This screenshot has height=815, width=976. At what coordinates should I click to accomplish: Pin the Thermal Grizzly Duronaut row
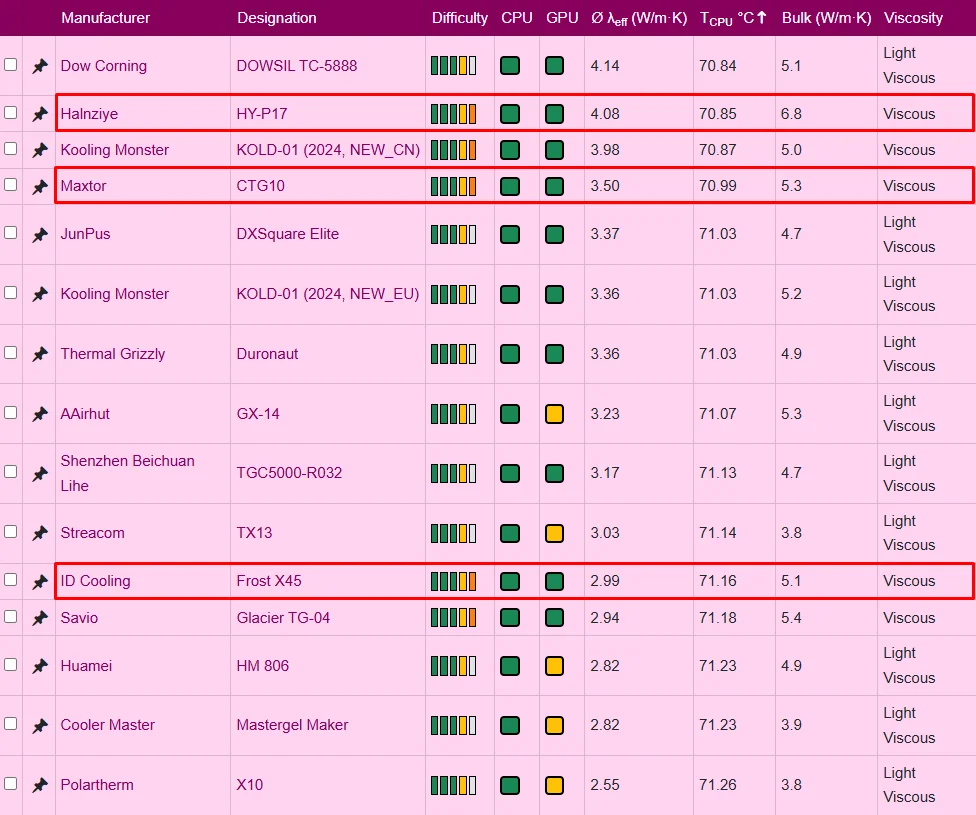pos(40,354)
